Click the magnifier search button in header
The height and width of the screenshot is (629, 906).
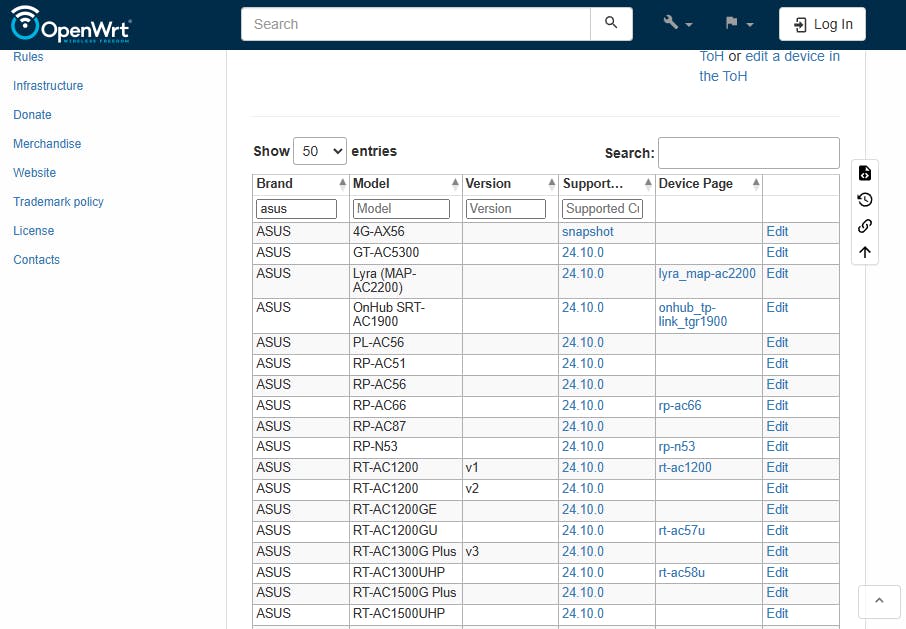(x=611, y=24)
